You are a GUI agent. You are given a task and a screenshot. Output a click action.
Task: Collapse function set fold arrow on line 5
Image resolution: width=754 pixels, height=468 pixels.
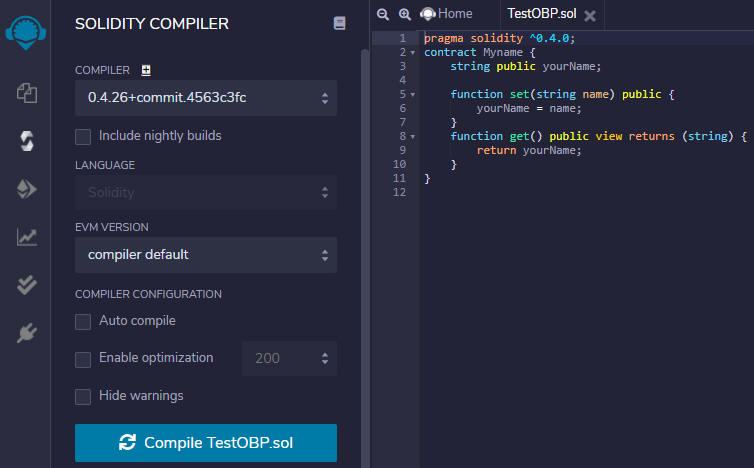pos(413,95)
